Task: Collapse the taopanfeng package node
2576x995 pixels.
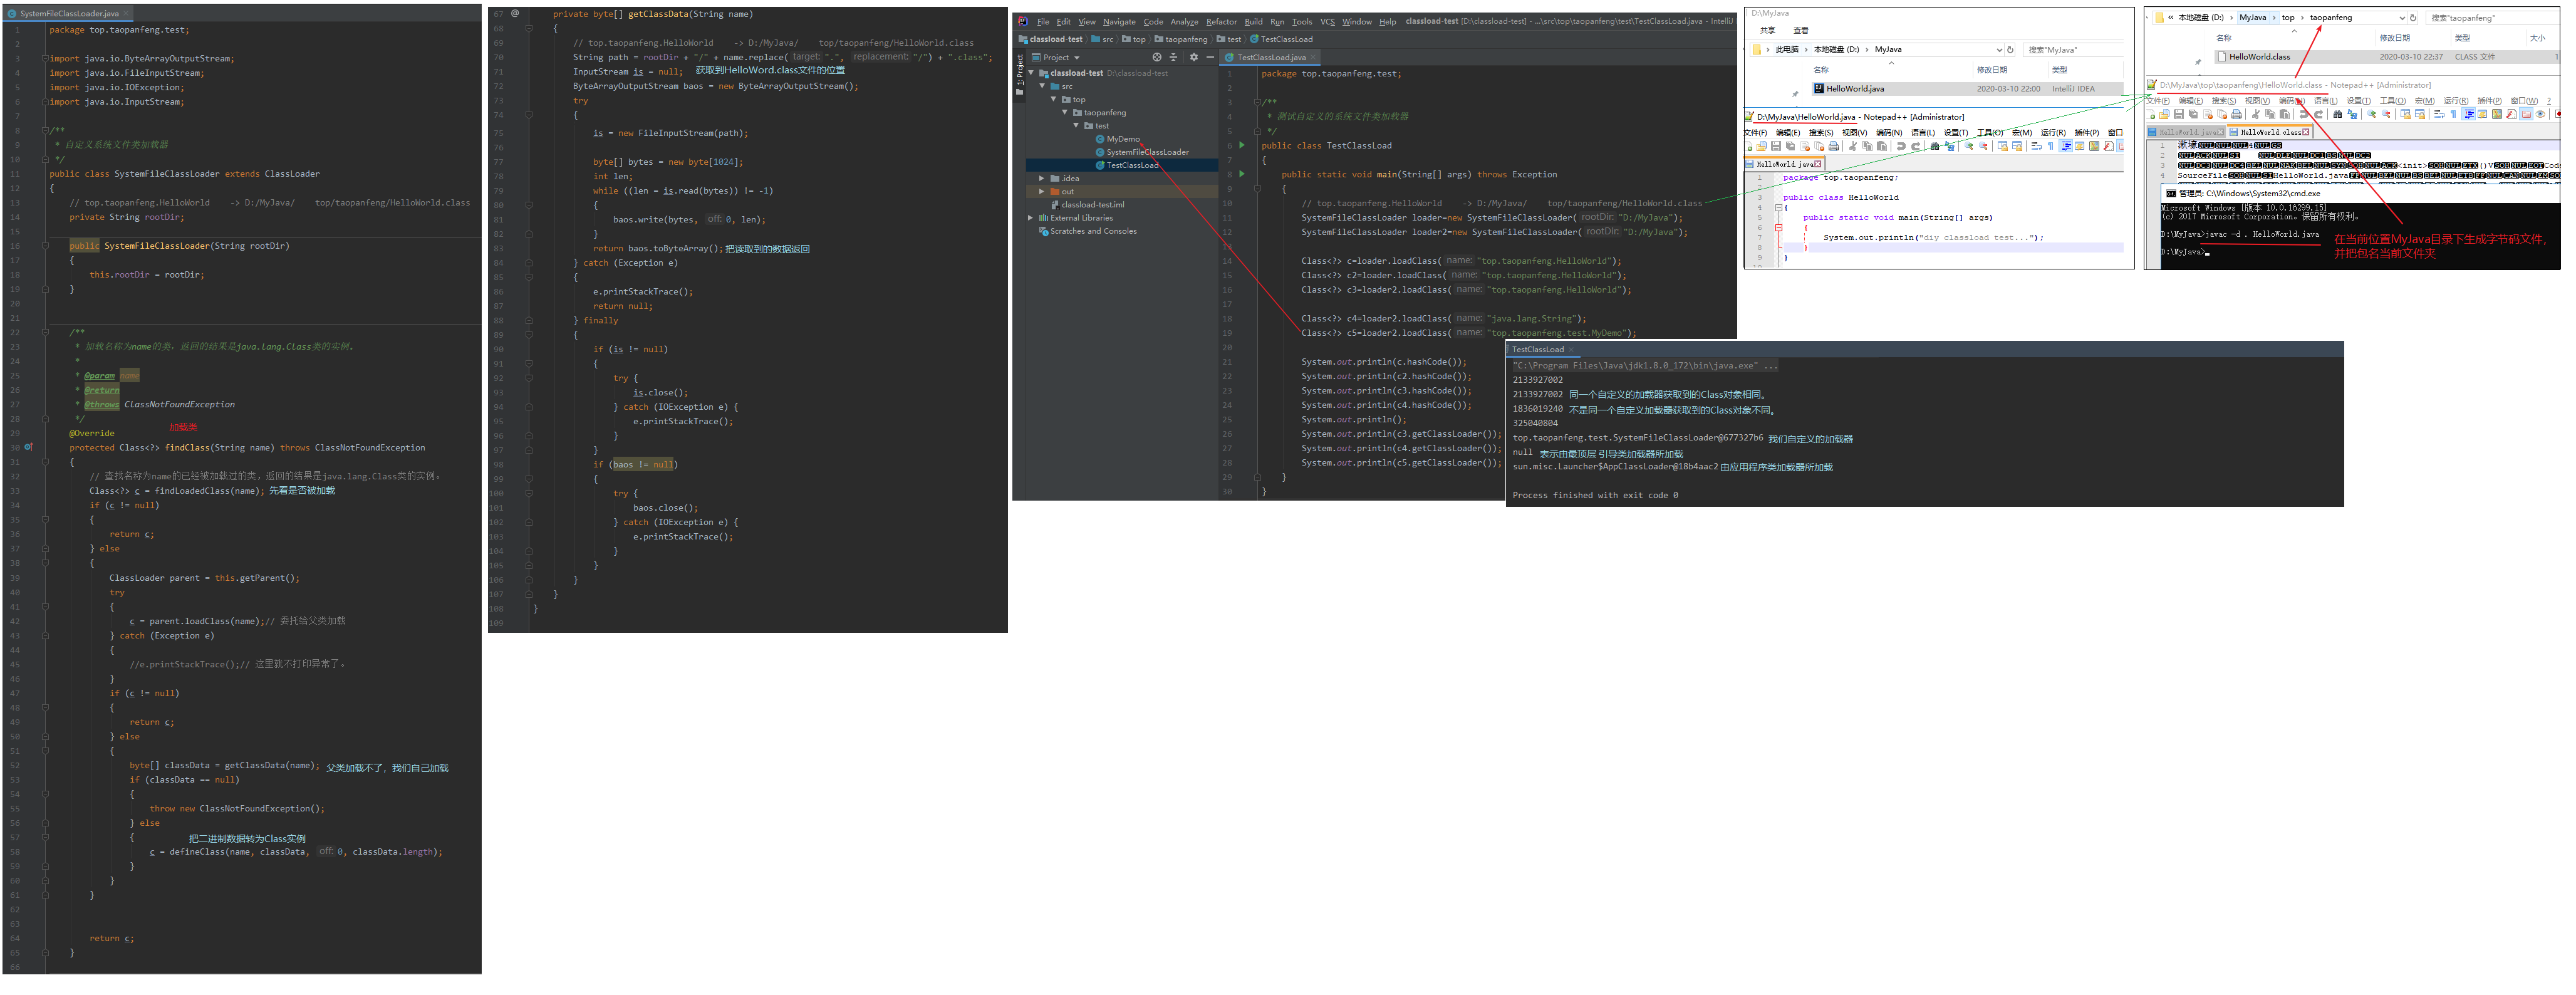Action: pos(1065,112)
